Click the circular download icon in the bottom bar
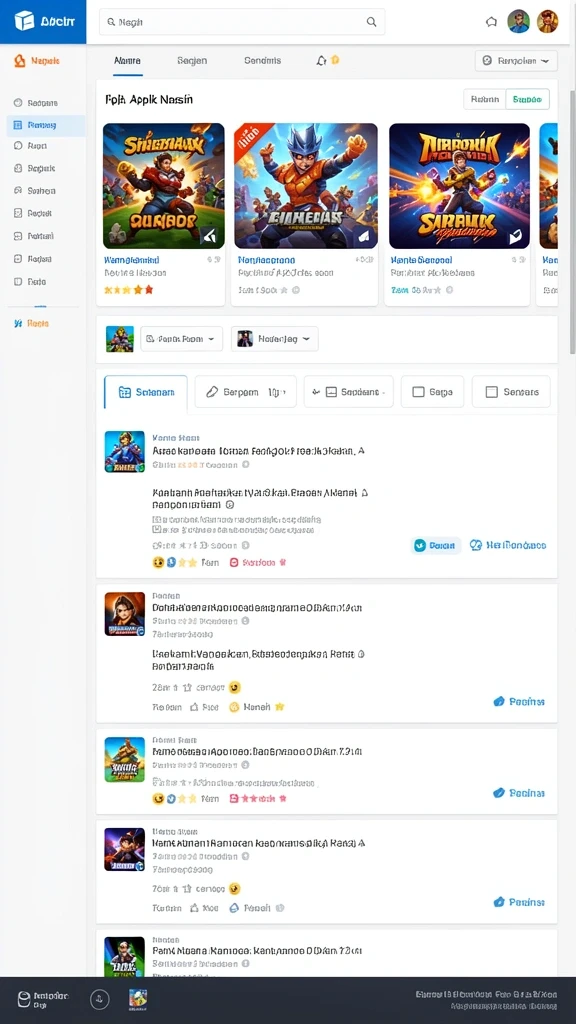576x1024 pixels. (x=99, y=999)
